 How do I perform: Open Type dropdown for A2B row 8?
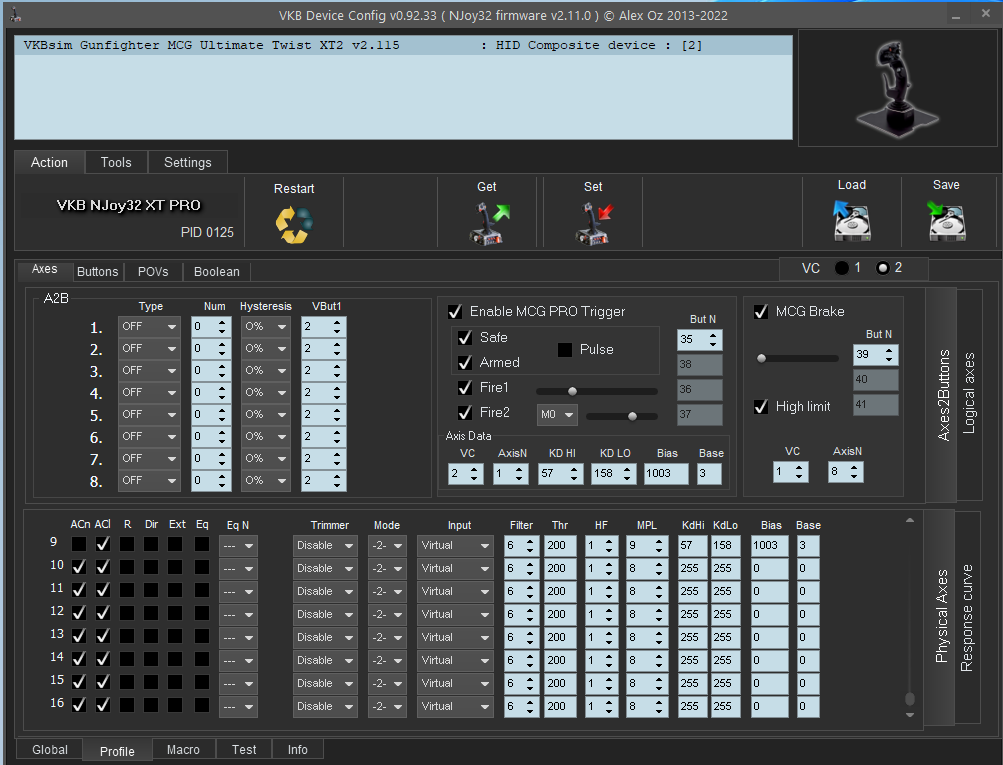148,481
